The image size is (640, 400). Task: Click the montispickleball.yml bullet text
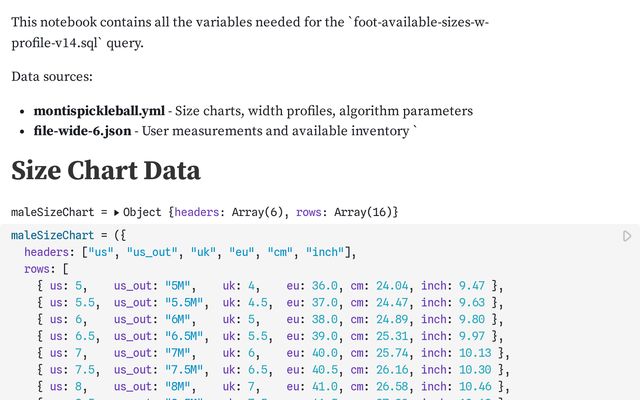(99, 111)
